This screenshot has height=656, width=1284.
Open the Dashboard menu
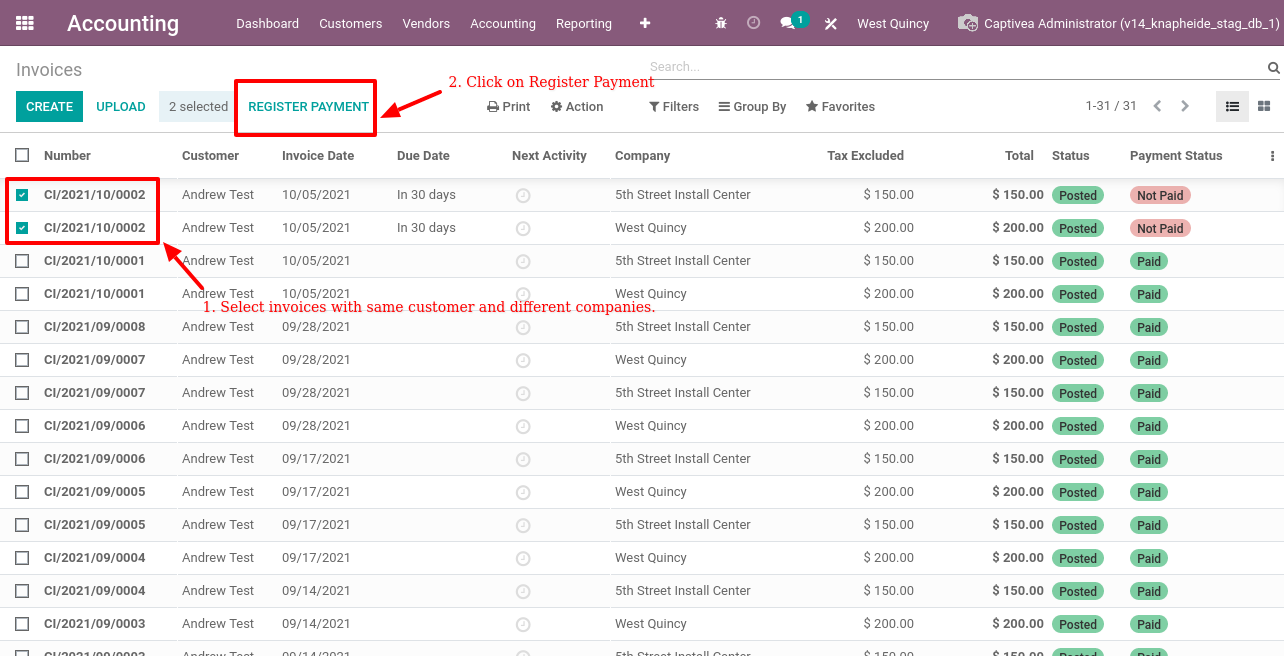coord(267,23)
